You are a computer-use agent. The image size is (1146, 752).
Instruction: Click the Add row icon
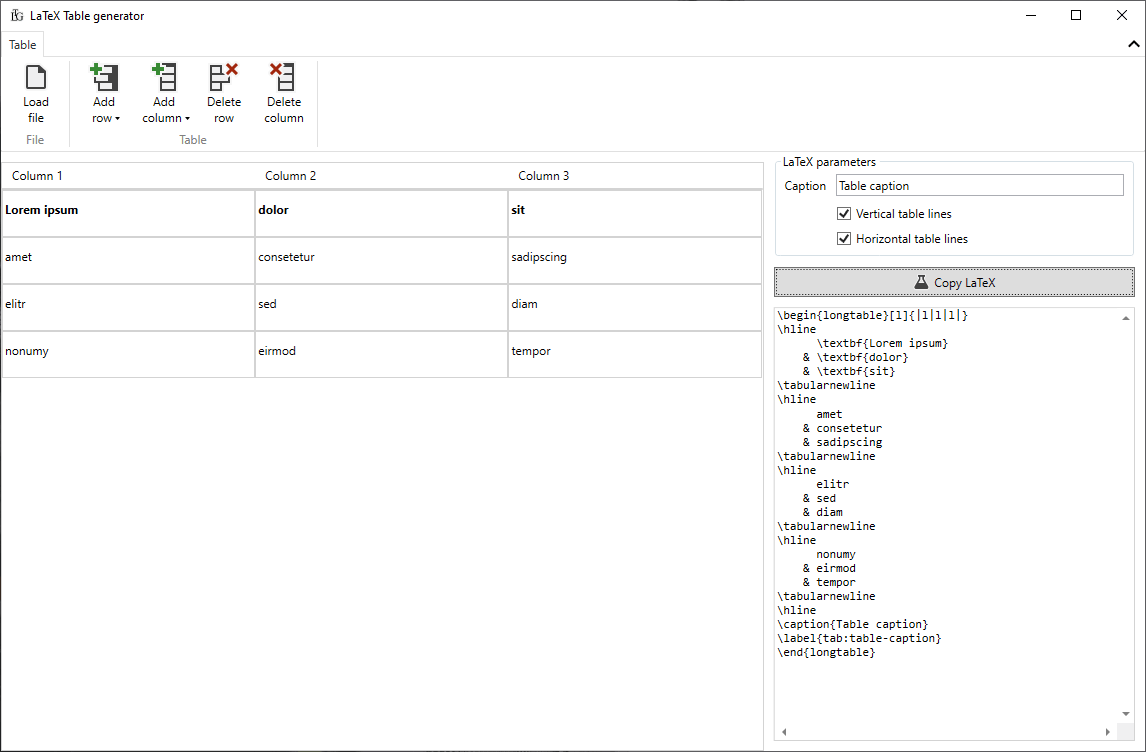coord(104,77)
